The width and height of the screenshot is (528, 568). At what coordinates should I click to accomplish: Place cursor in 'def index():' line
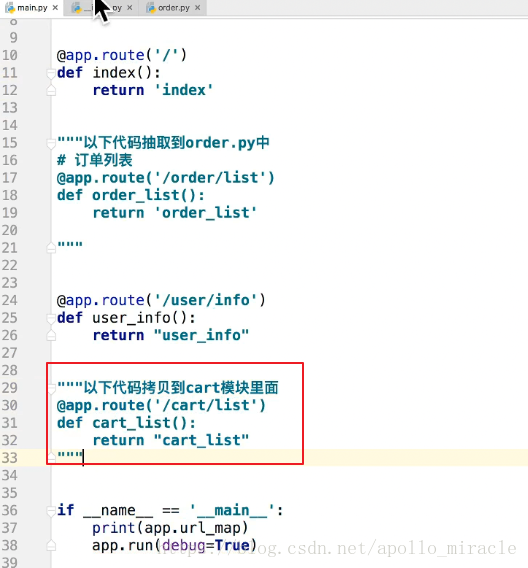[109, 73]
